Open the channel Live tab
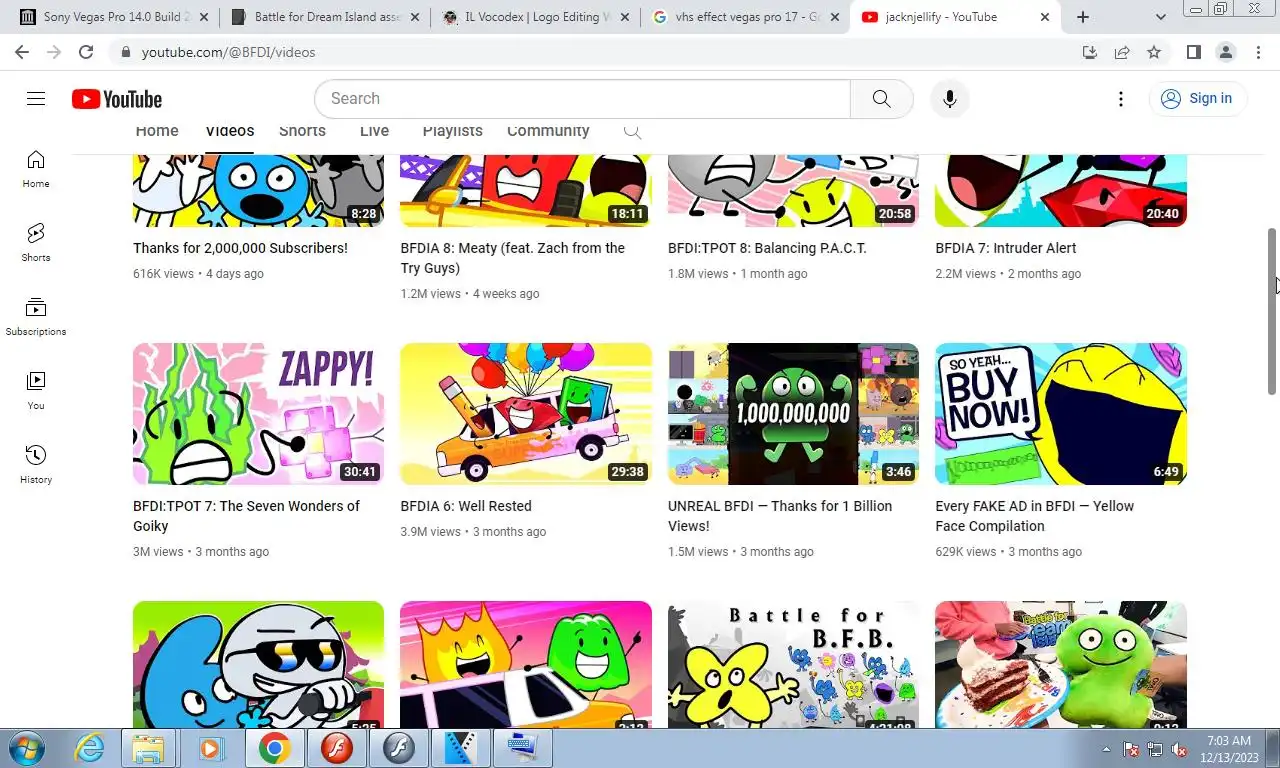Image resolution: width=1280 pixels, height=768 pixels. (x=374, y=131)
